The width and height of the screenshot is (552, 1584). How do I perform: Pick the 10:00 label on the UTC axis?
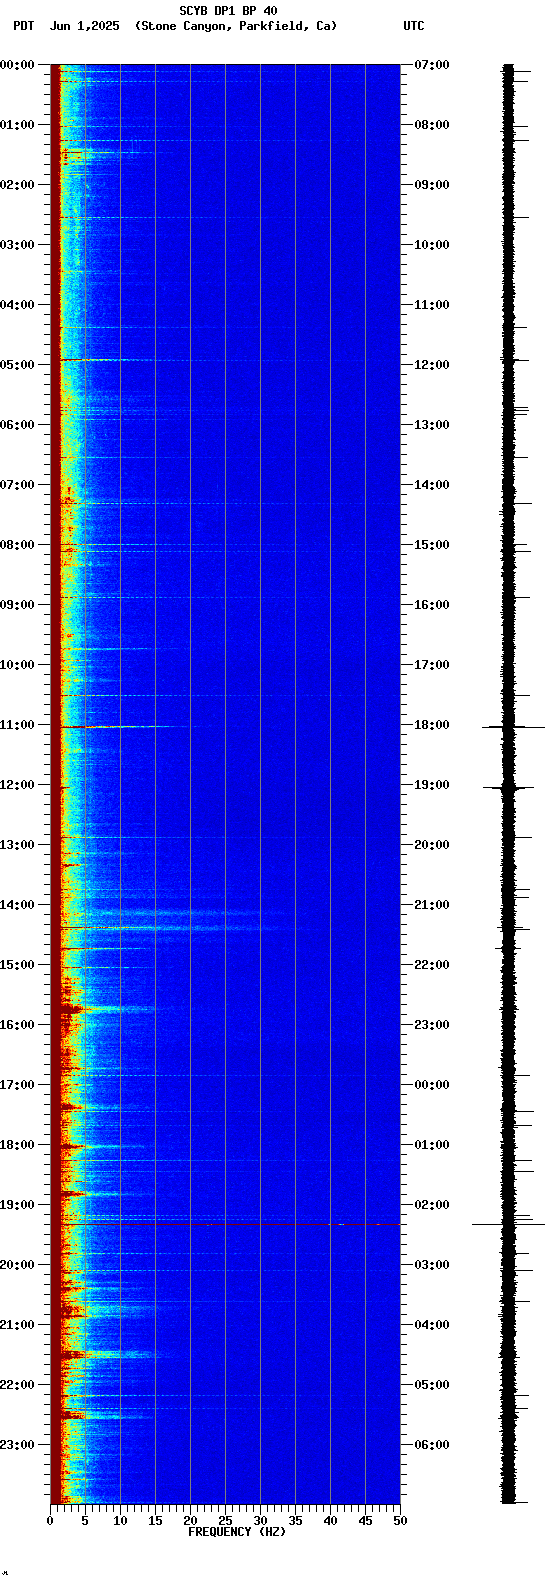[x=431, y=245]
